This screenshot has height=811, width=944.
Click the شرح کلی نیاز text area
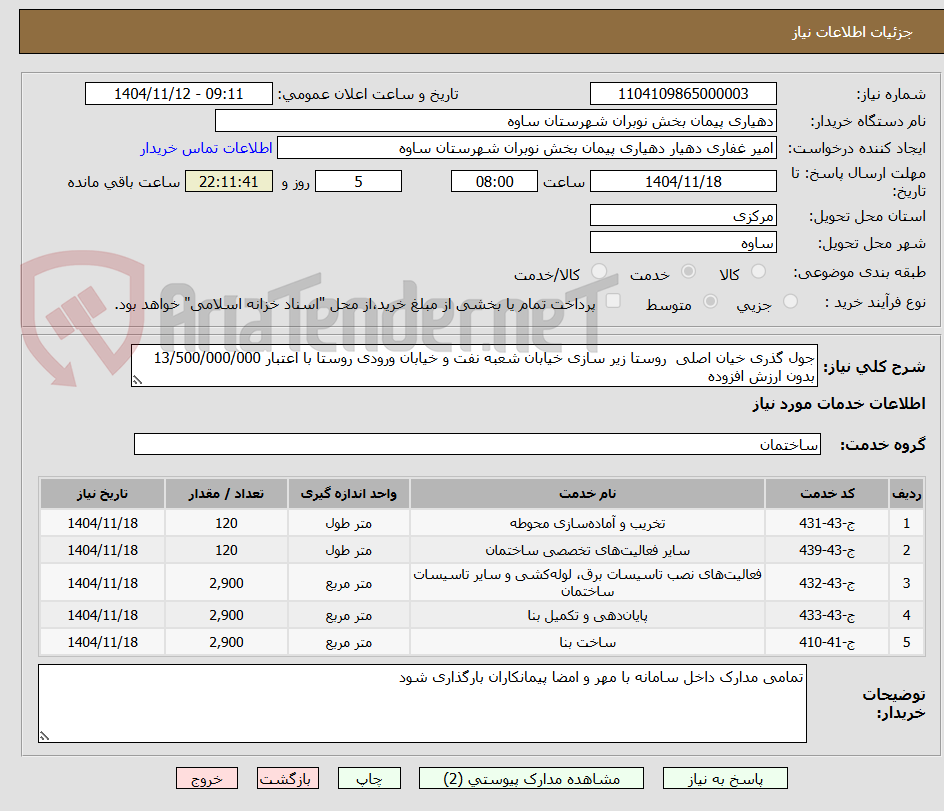[x=474, y=366]
